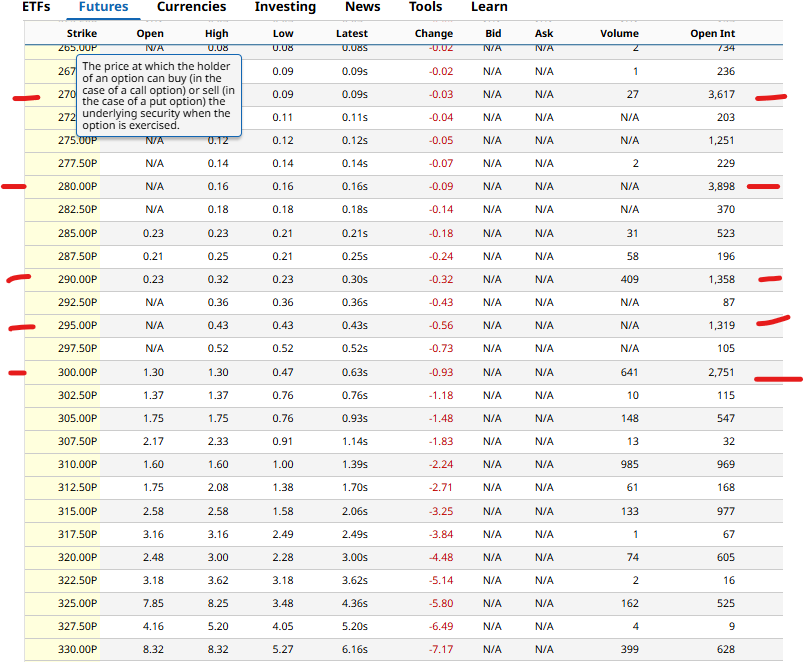This screenshot has width=804, height=662.
Task: Click open price 7.85 in 325.00P row
Action: point(153,604)
